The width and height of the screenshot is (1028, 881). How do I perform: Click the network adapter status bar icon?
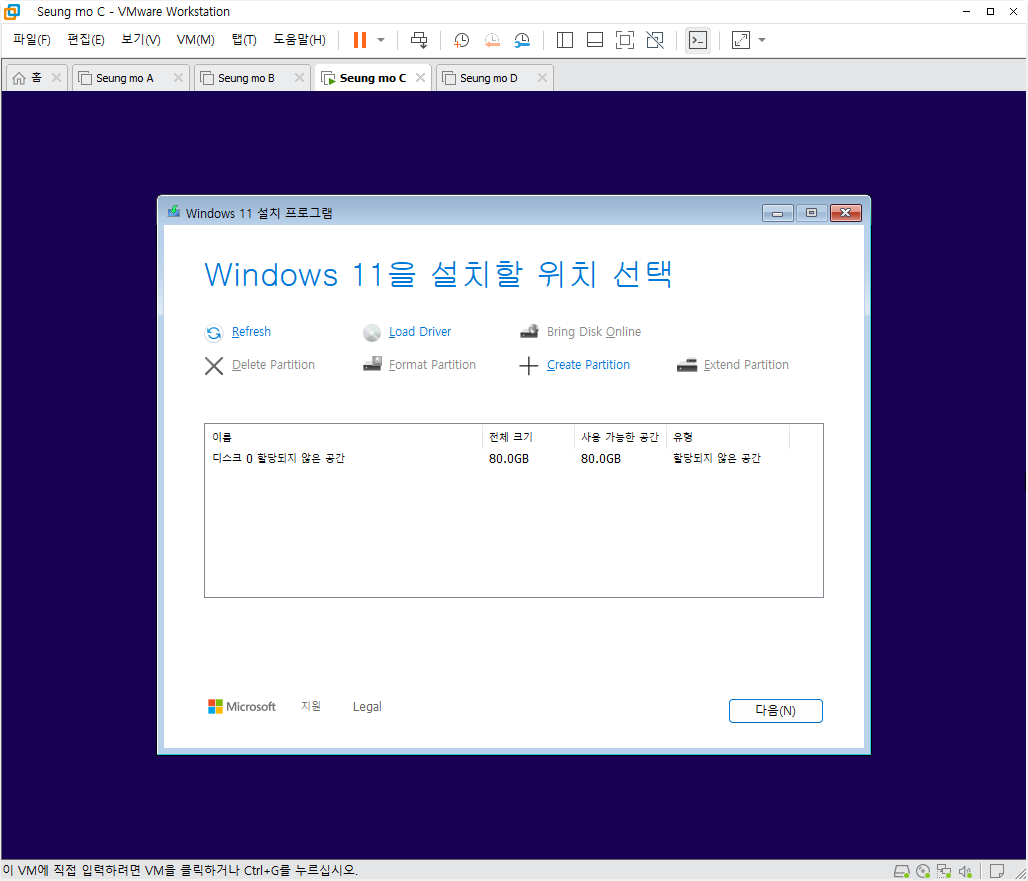point(944,871)
